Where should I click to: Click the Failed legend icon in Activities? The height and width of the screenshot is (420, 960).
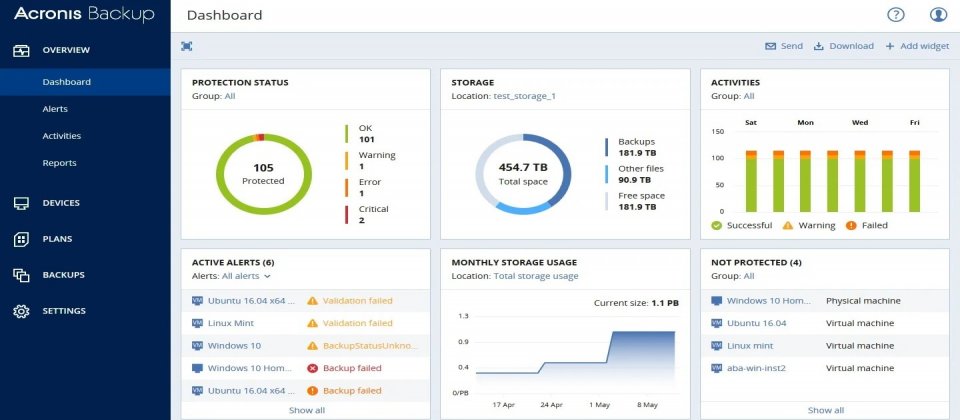pyautogui.click(x=851, y=225)
